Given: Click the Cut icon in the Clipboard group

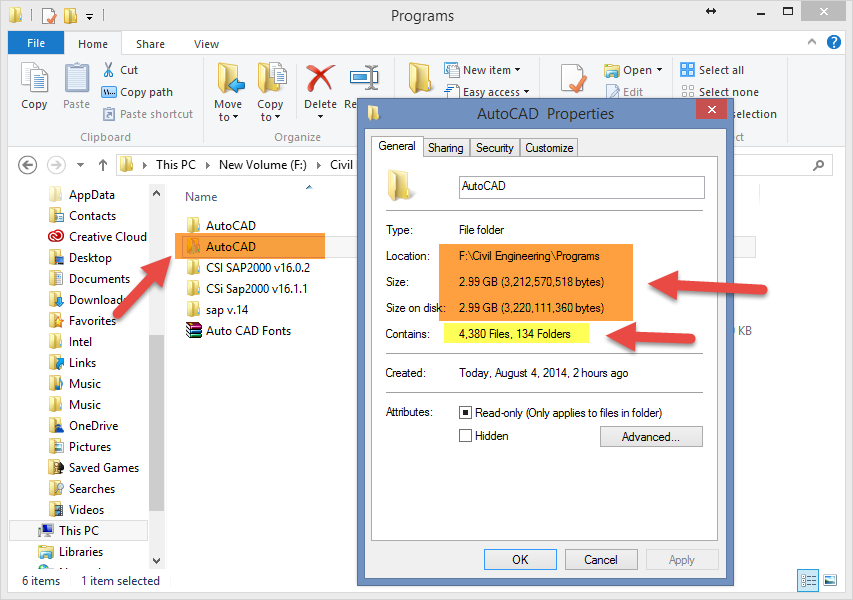Looking at the screenshot, I should pyautogui.click(x=109, y=70).
